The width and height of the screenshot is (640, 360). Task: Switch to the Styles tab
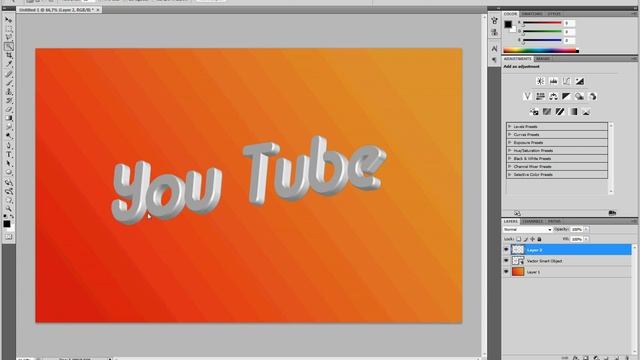554,14
